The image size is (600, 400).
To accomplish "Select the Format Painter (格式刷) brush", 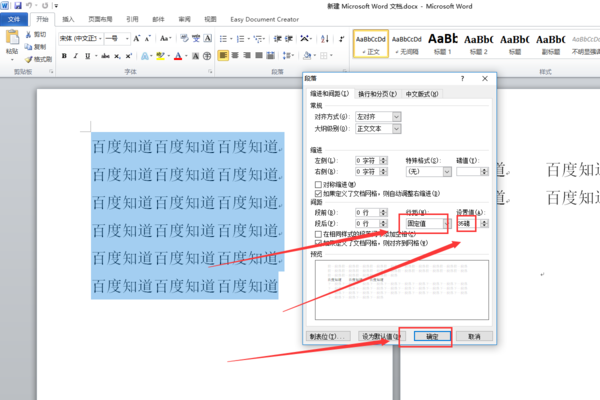I will (29, 59).
